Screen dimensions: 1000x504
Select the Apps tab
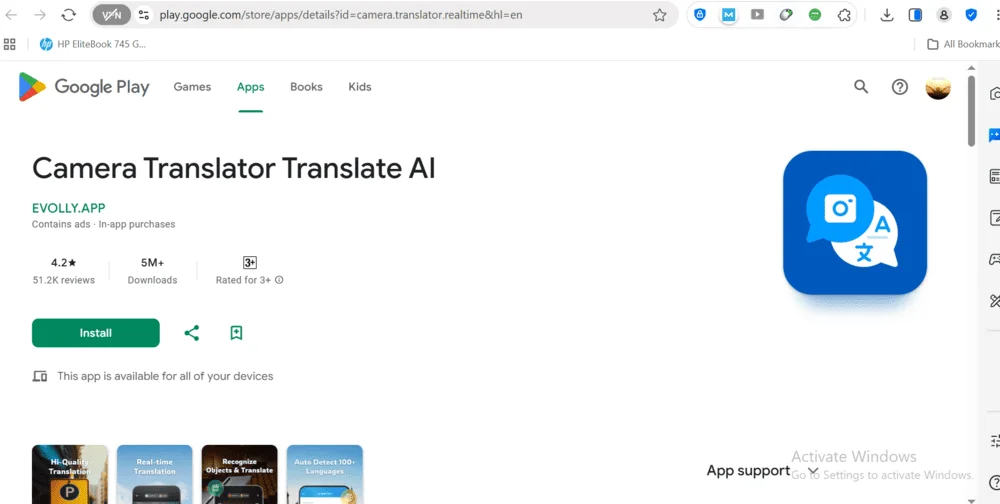(x=251, y=87)
